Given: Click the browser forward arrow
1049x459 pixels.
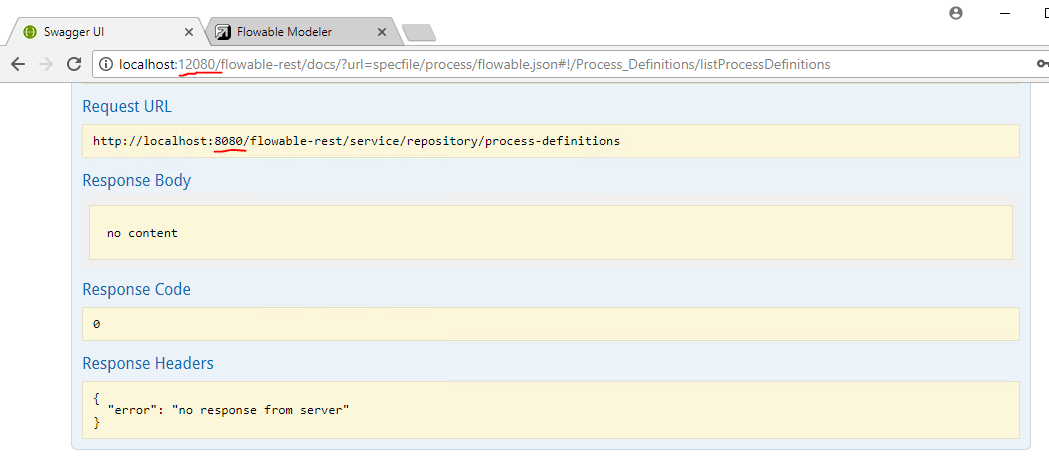Looking at the screenshot, I should [x=46, y=64].
